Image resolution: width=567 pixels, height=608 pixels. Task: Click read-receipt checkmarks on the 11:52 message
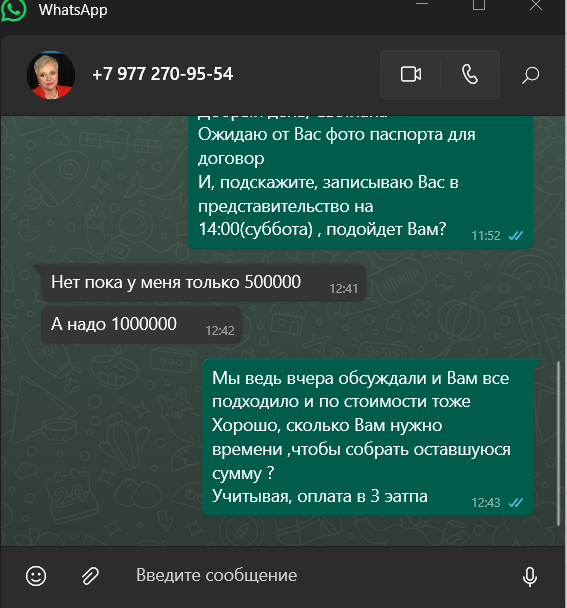coord(516,235)
